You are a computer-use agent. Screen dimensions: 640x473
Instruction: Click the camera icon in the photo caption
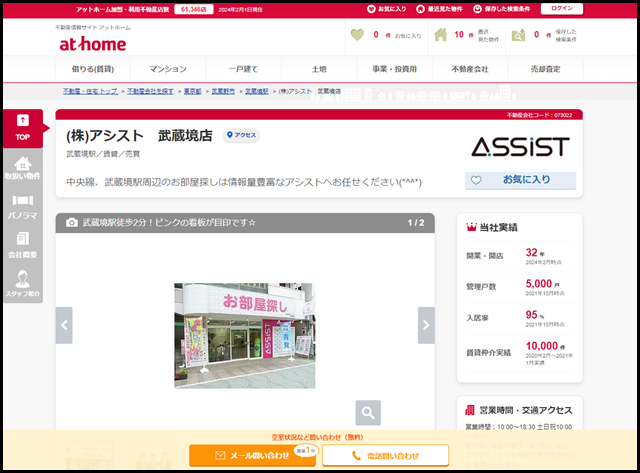(72, 222)
